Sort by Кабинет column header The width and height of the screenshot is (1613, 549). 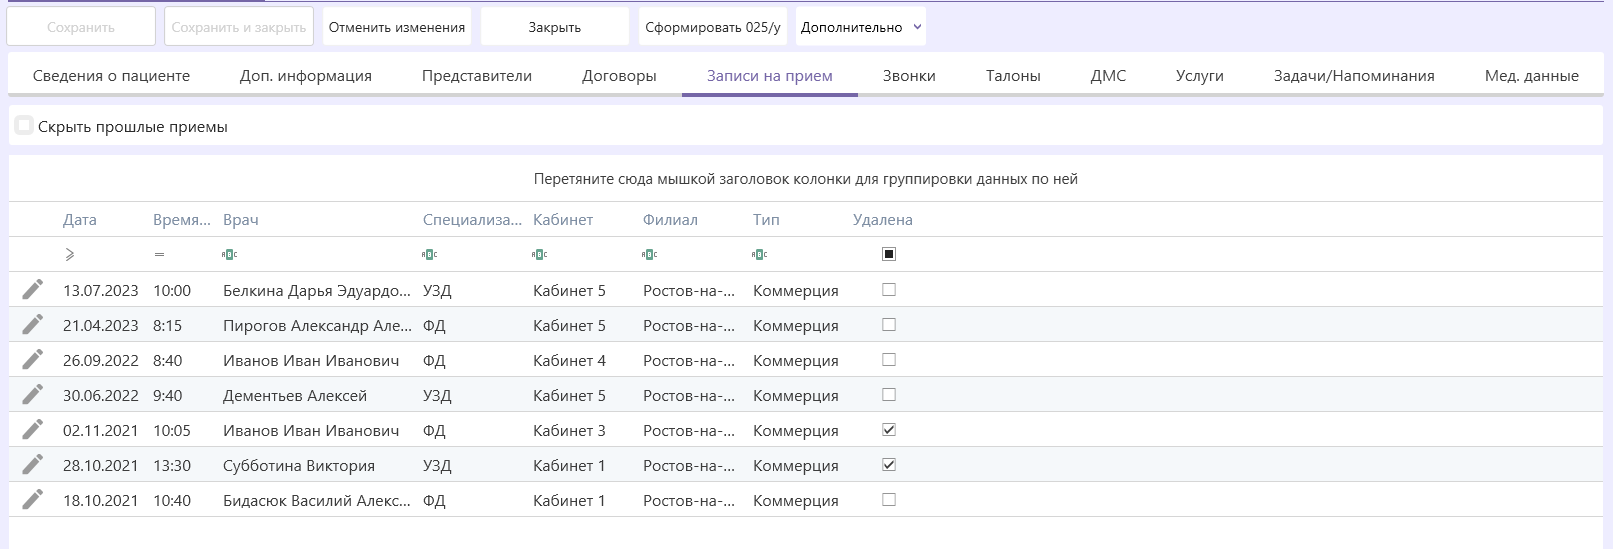(x=563, y=220)
